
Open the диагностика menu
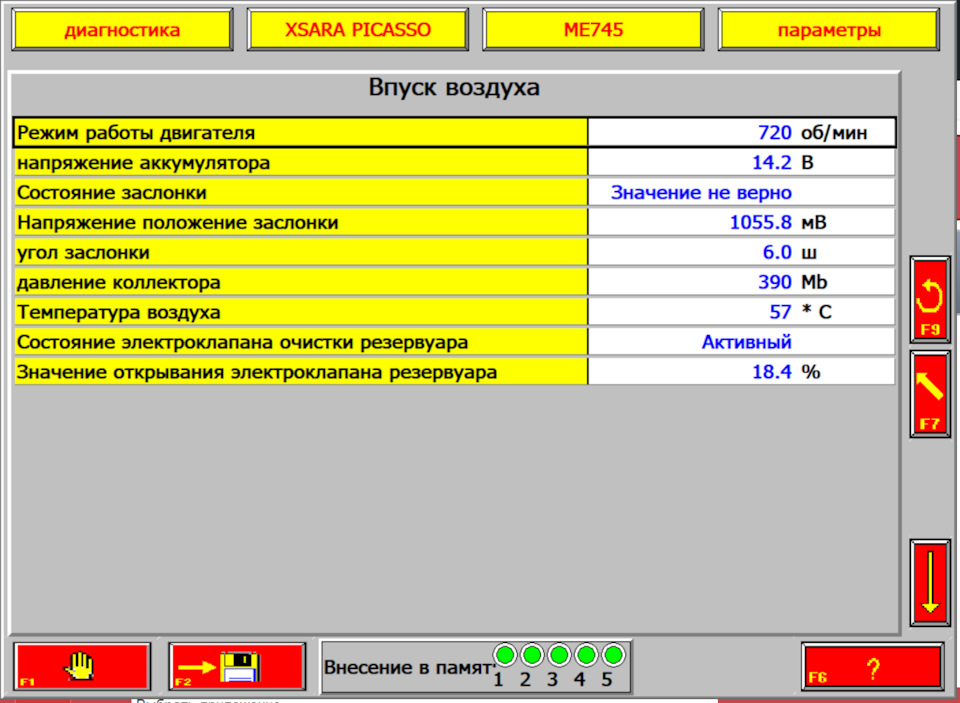[x=121, y=29]
